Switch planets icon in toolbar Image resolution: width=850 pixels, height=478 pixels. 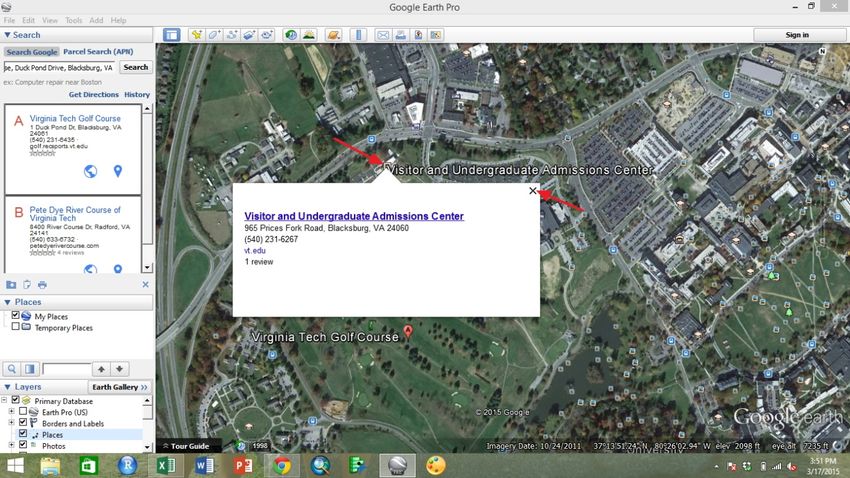pos(333,35)
